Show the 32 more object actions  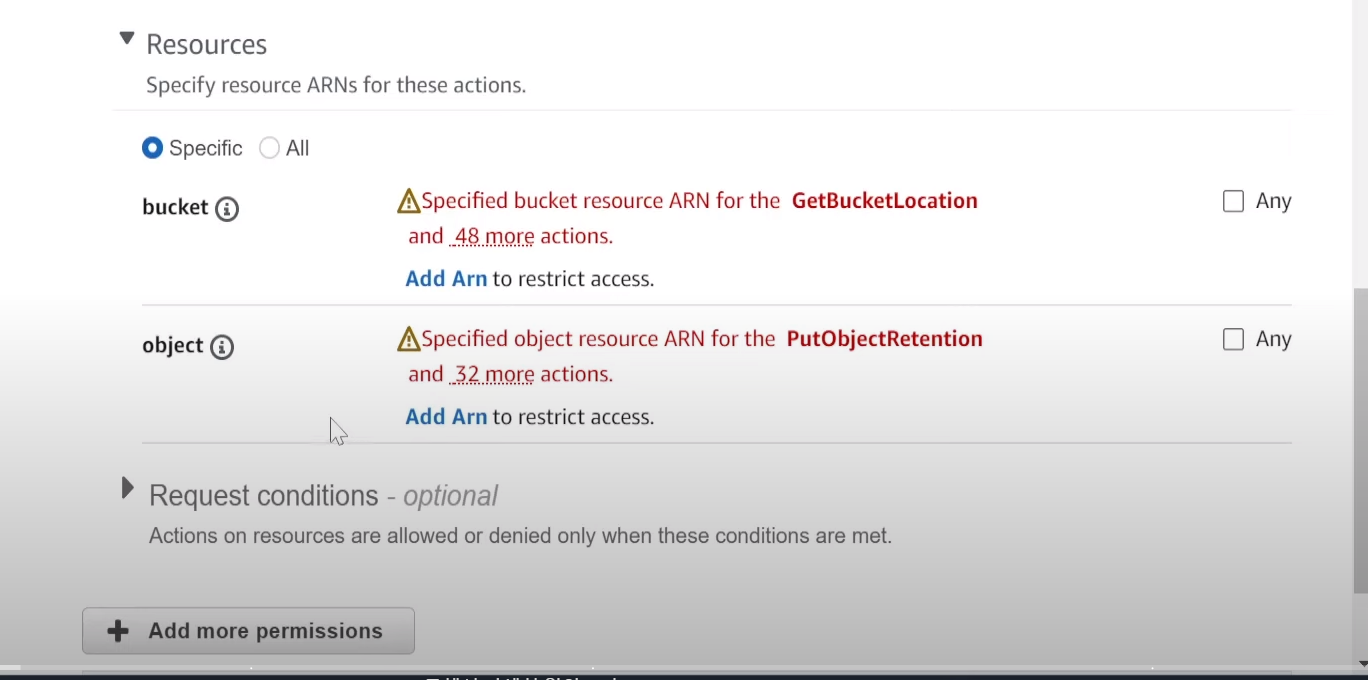(494, 375)
